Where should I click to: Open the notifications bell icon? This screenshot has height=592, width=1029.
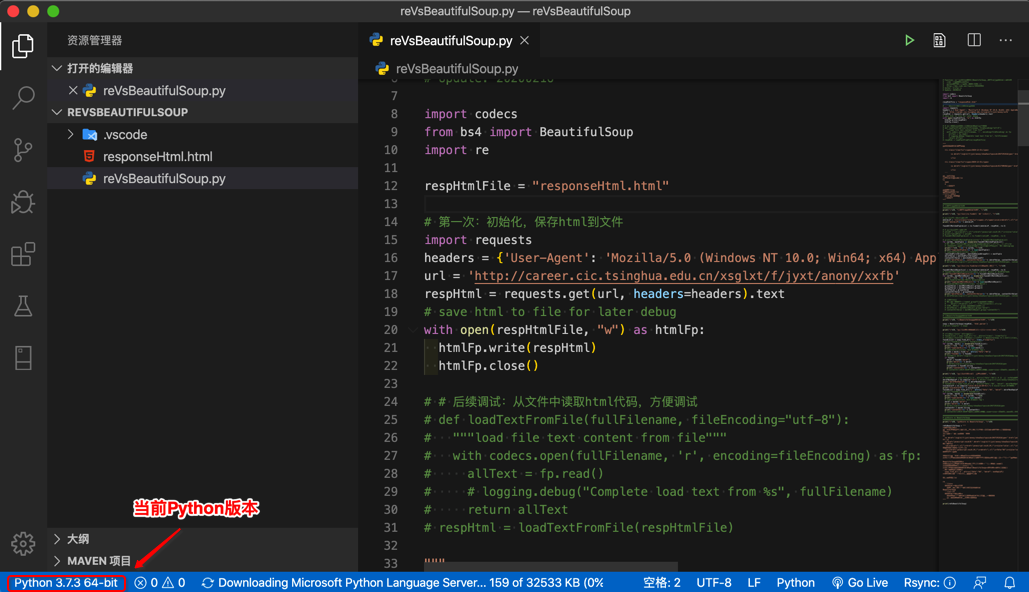point(1009,583)
